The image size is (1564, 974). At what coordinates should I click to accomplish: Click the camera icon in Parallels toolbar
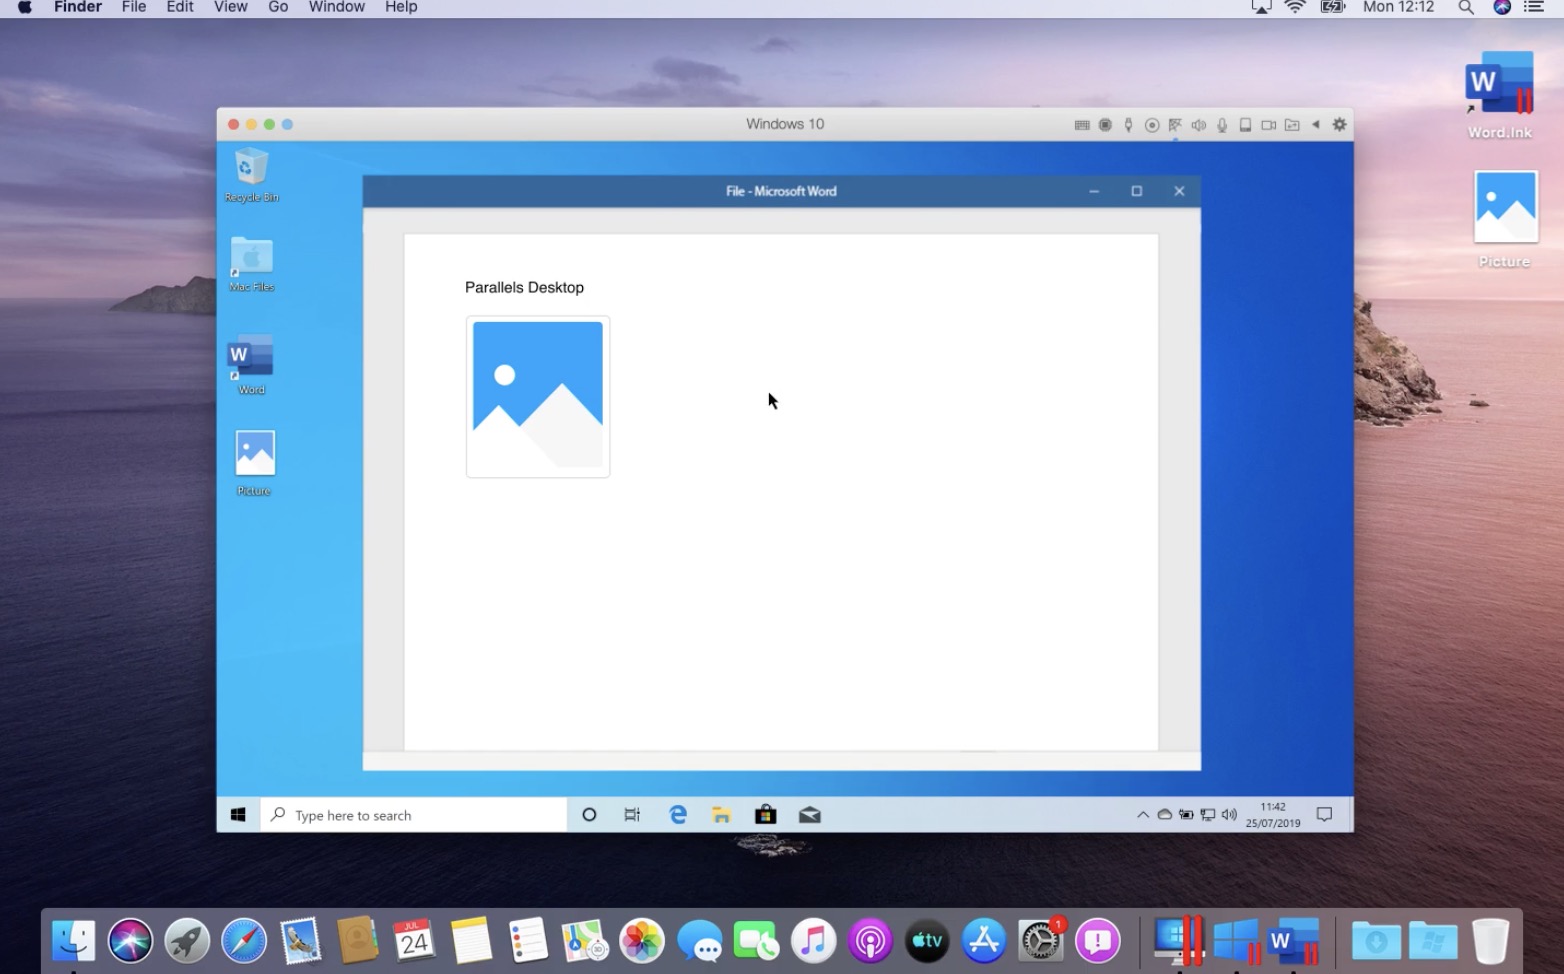1268,125
